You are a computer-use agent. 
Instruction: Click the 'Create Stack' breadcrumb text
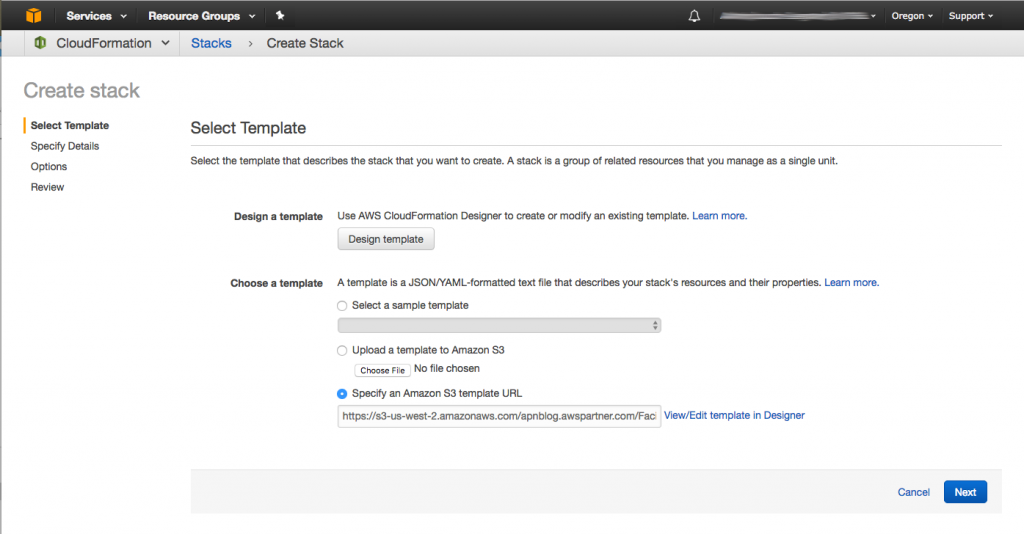tap(305, 43)
